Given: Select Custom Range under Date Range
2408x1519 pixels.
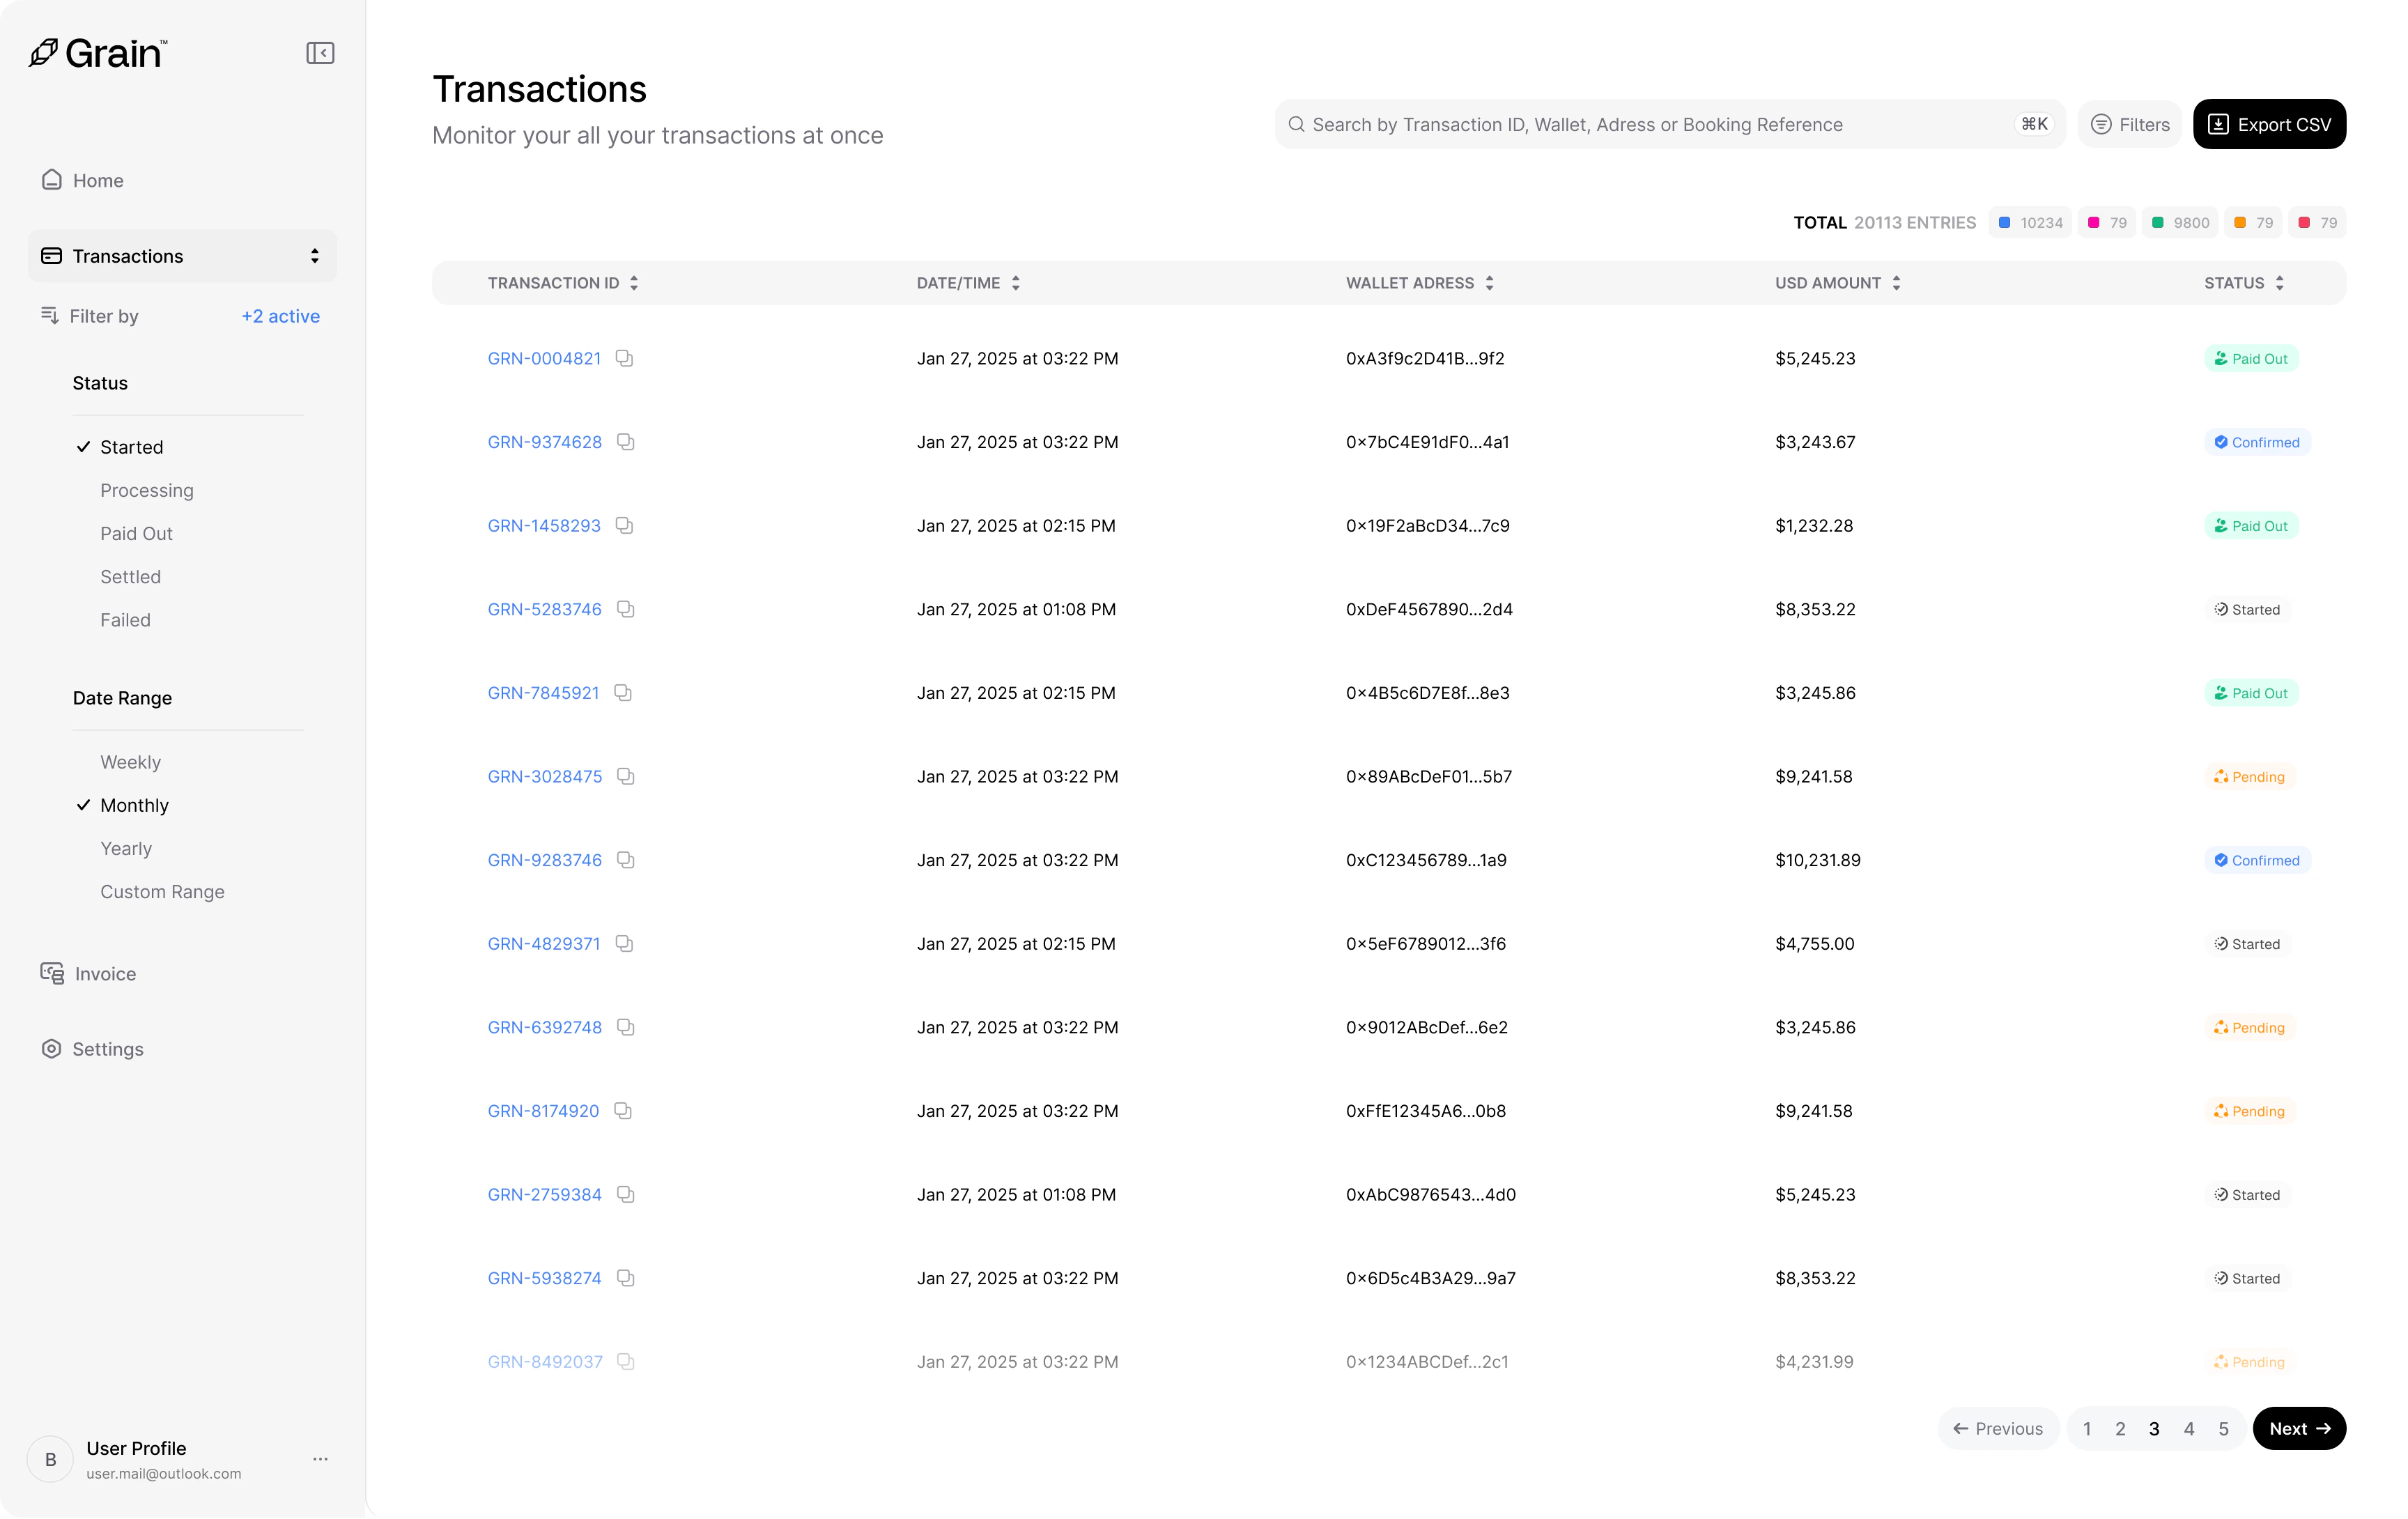Looking at the screenshot, I should click(x=162, y=891).
